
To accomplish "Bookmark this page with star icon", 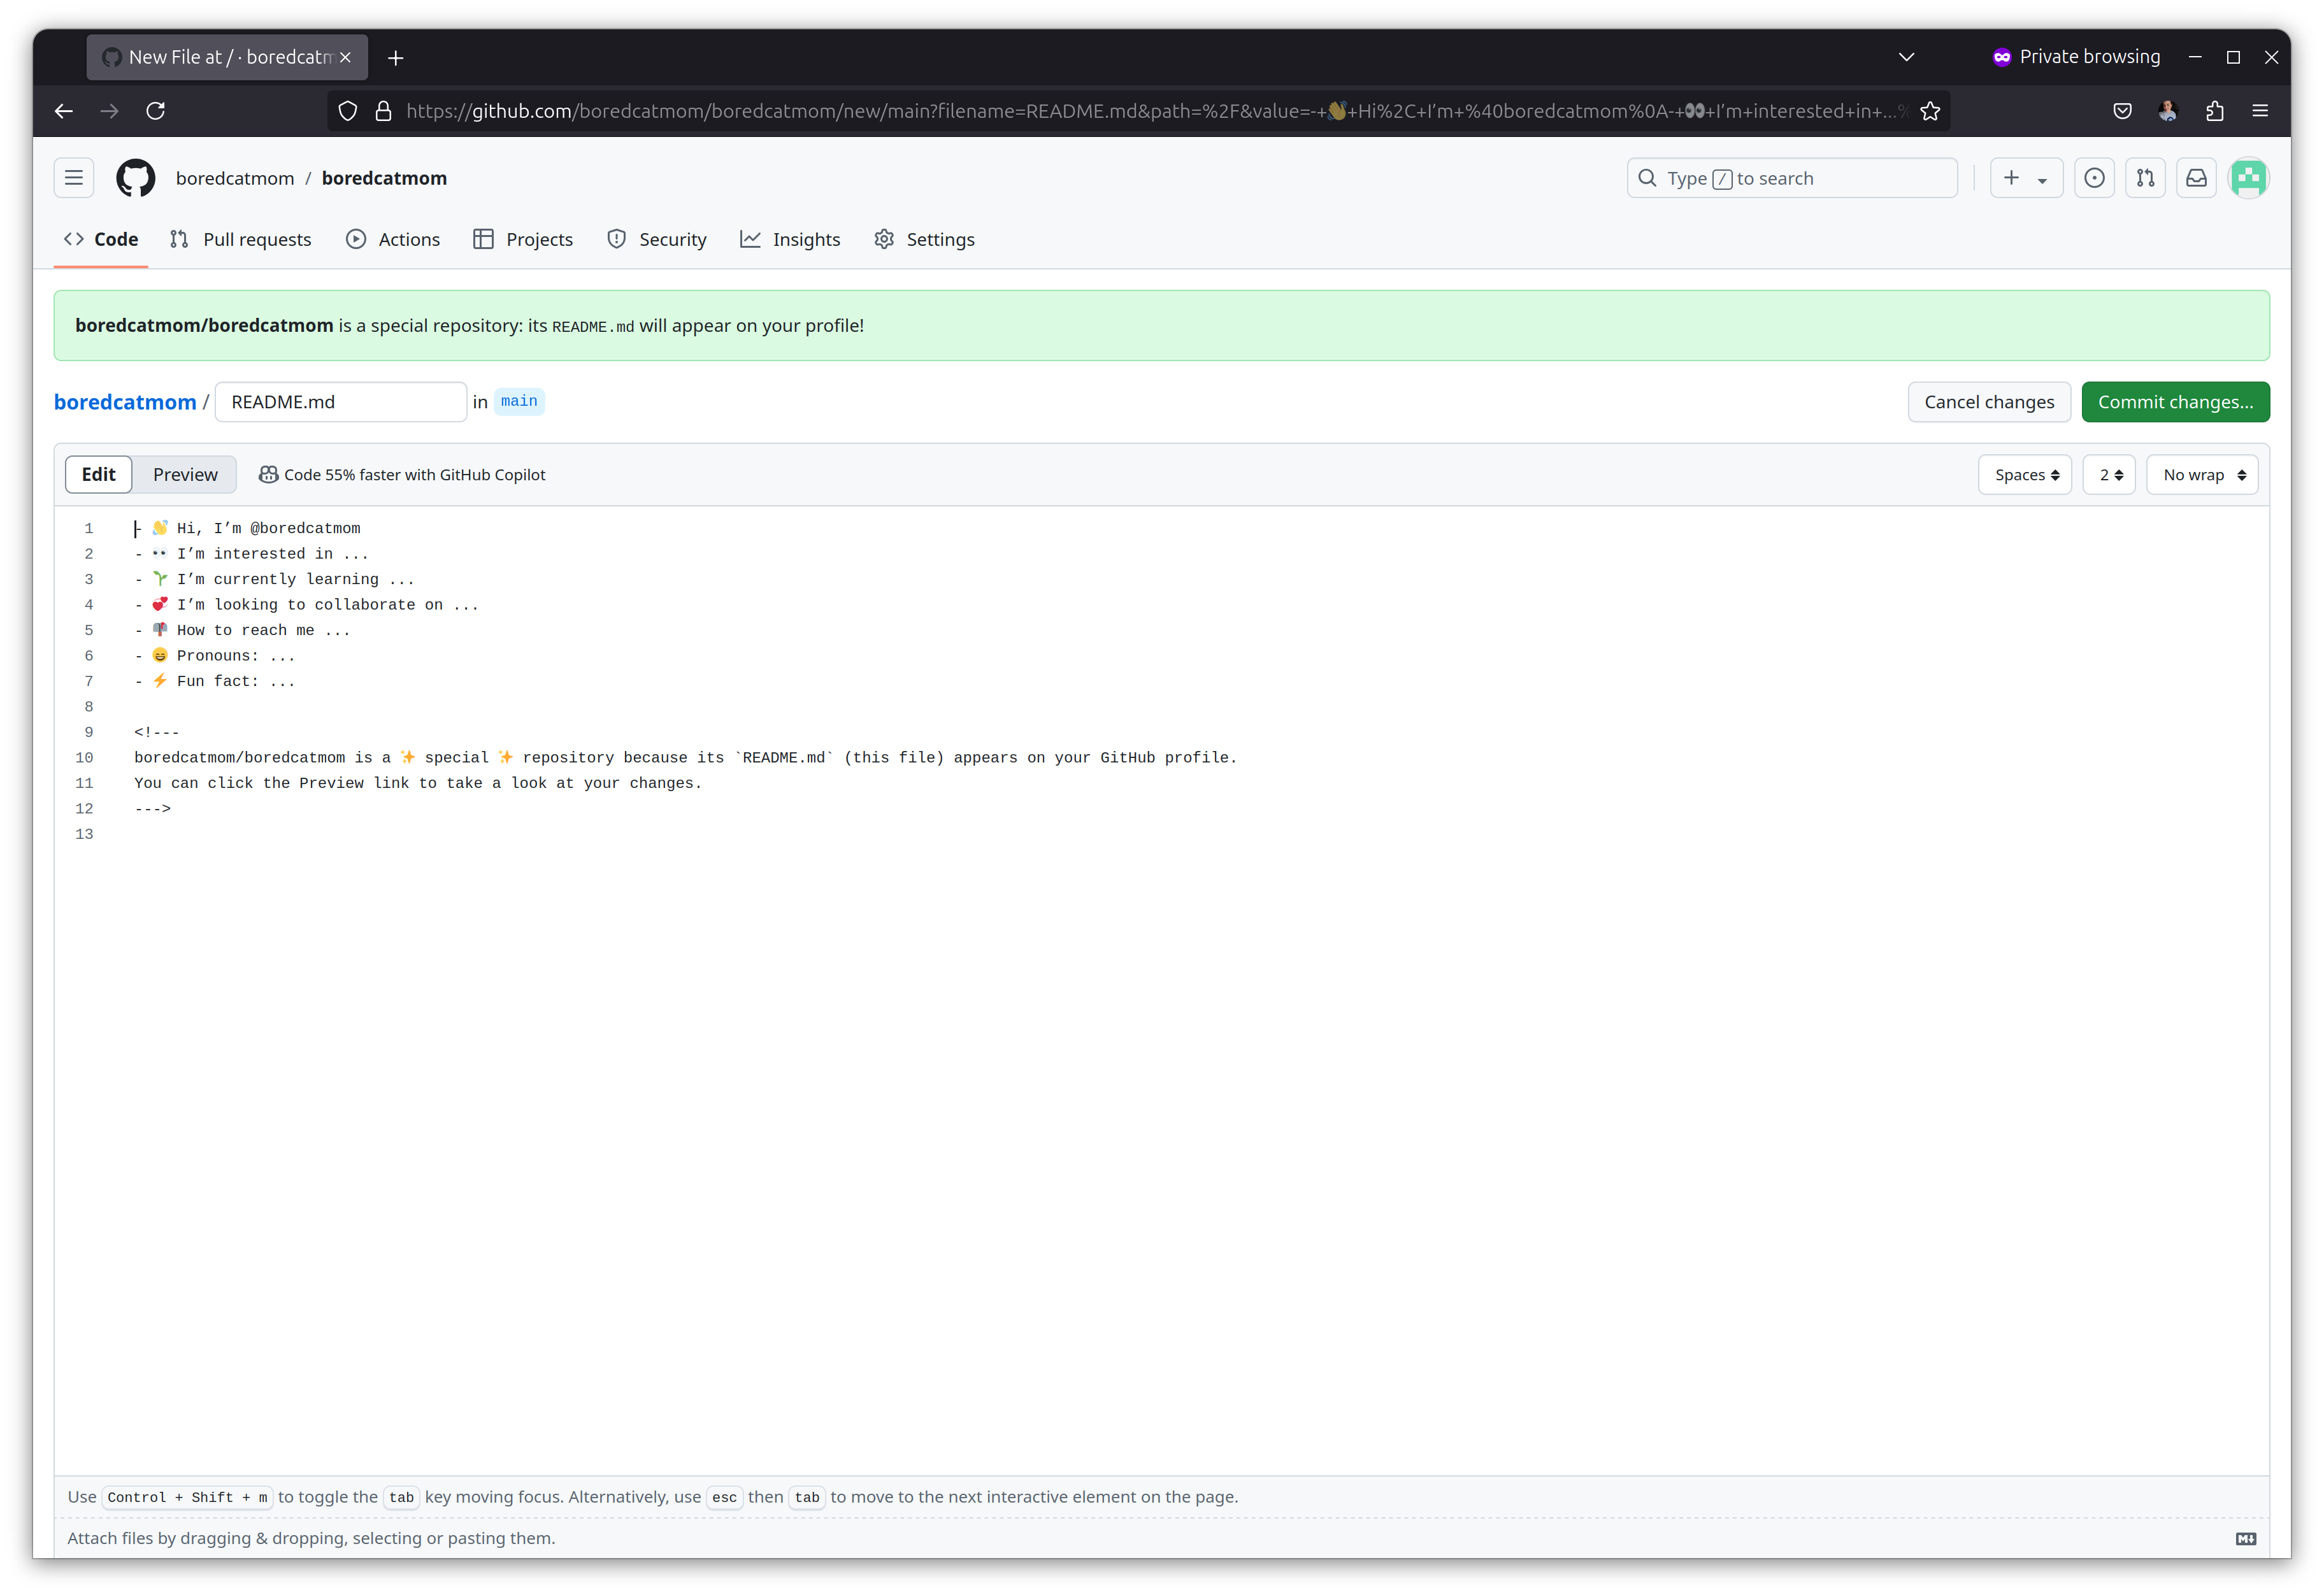I will [x=1930, y=111].
